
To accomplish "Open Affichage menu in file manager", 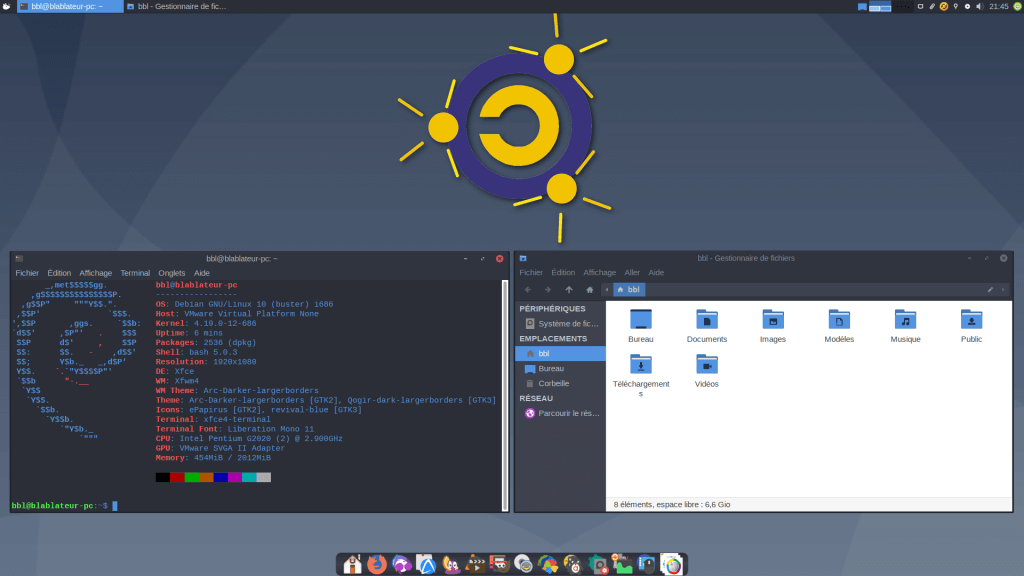I will click(600, 272).
